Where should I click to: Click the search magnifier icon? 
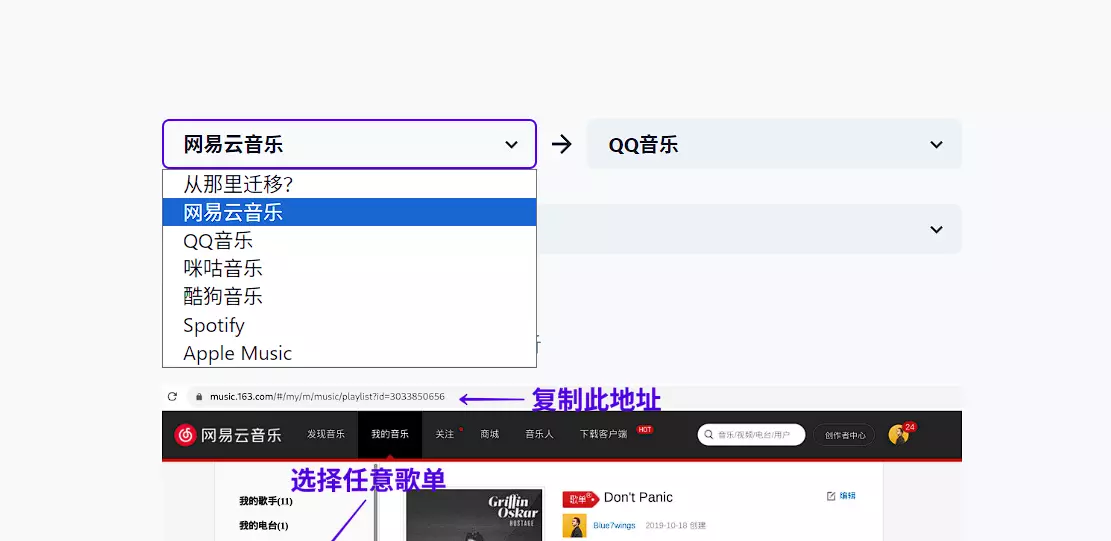coord(709,435)
